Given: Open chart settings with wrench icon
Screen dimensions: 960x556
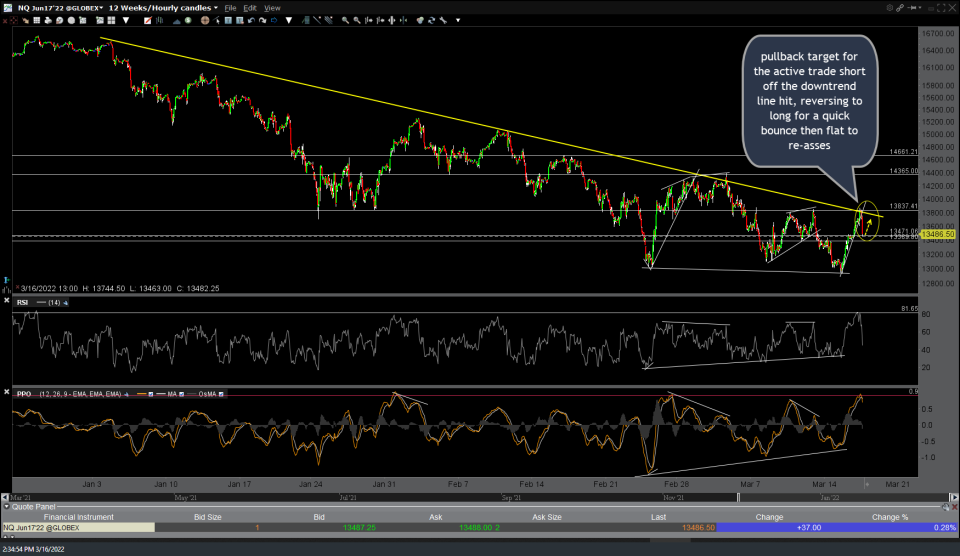Looking at the screenshot, I should [443, 20].
